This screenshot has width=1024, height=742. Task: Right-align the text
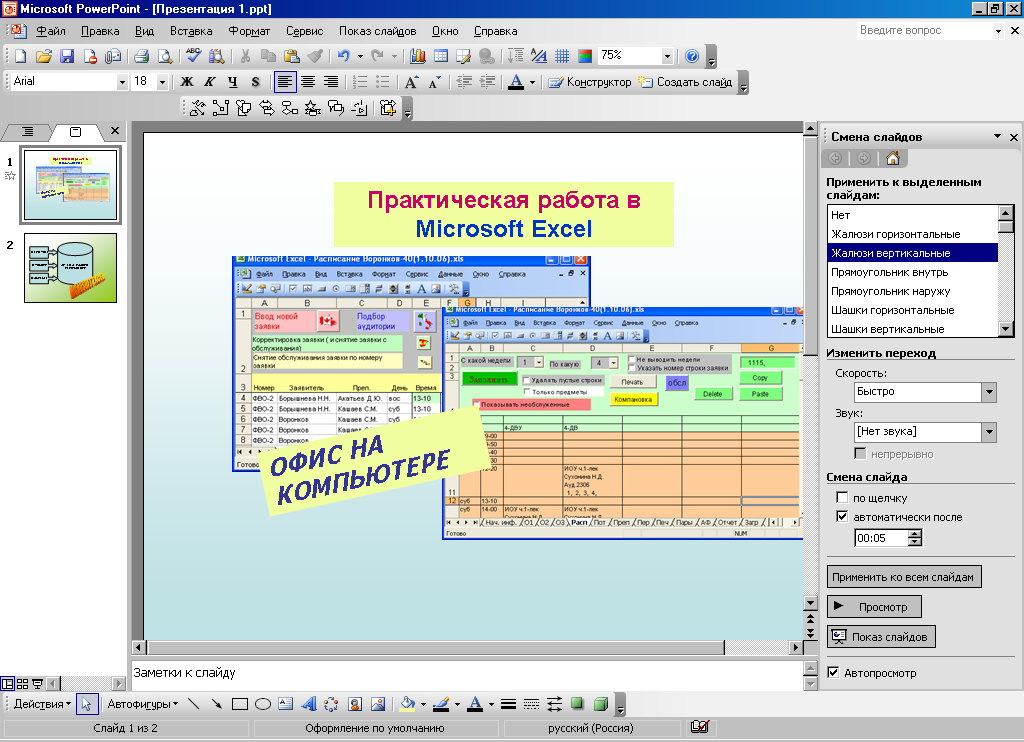coord(331,82)
